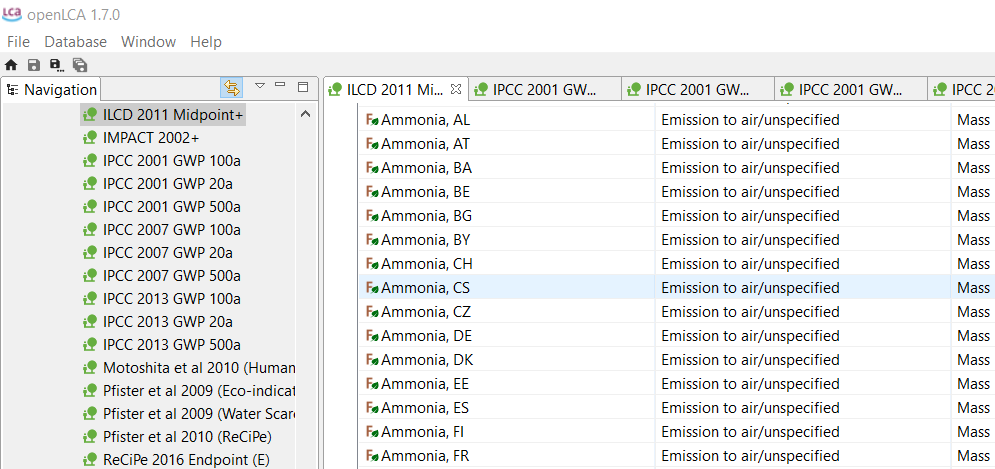The height and width of the screenshot is (469, 995).
Task: Select IPCC 2001 GWP 500a method
Action: tap(171, 207)
